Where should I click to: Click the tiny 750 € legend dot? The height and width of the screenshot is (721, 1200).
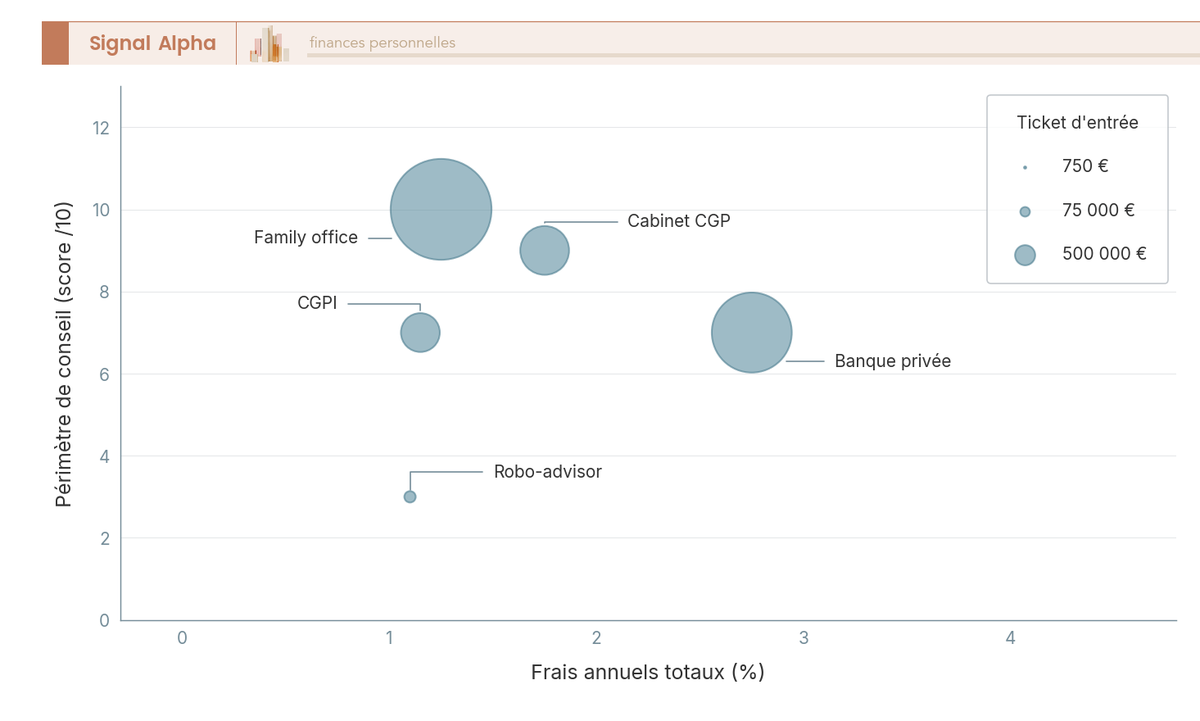1025,167
